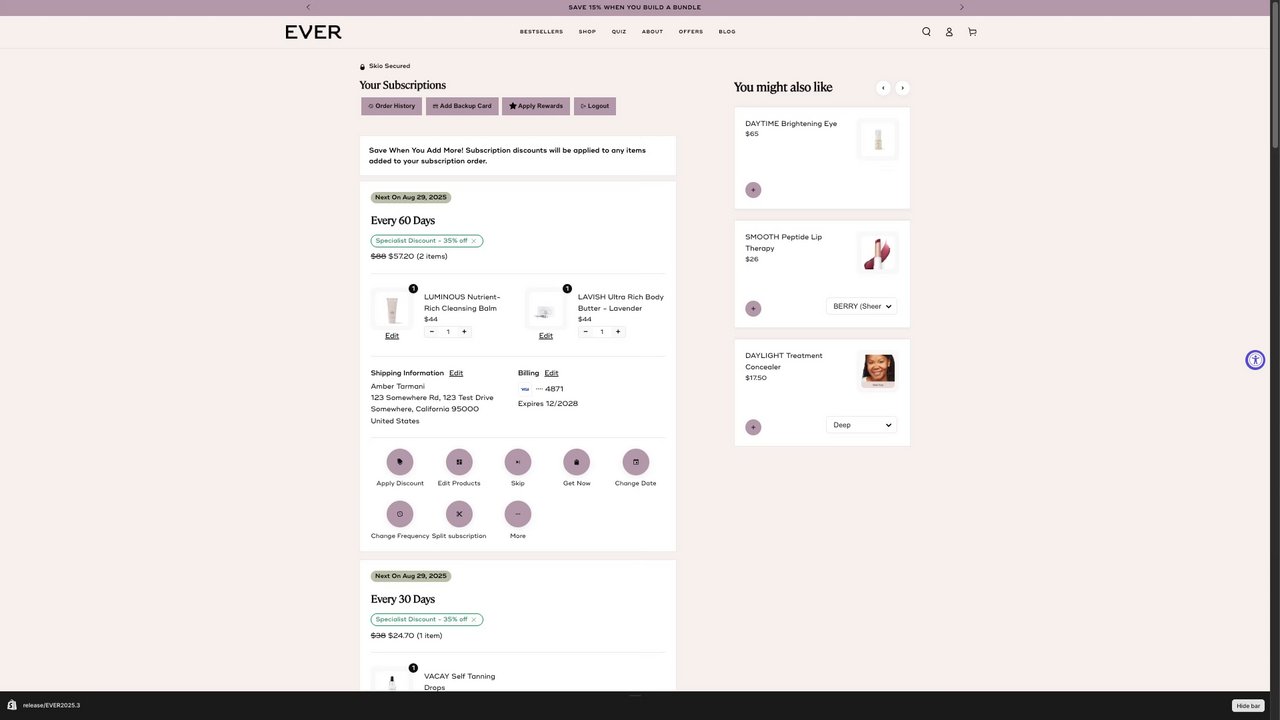This screenshot has width=1280, height=720.
Task: Click the Split subscription circle icon
Action: (459, 514)
